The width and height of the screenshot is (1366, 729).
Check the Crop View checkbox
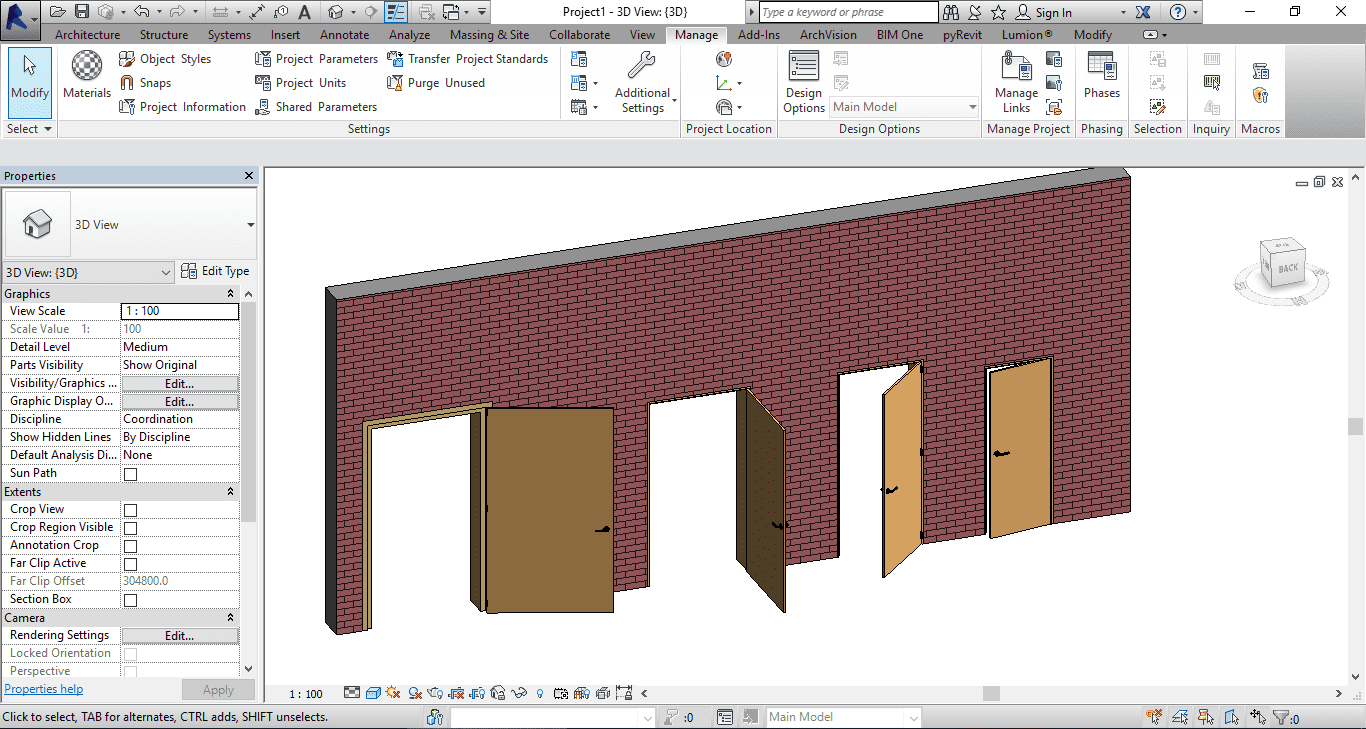(130, 510)
